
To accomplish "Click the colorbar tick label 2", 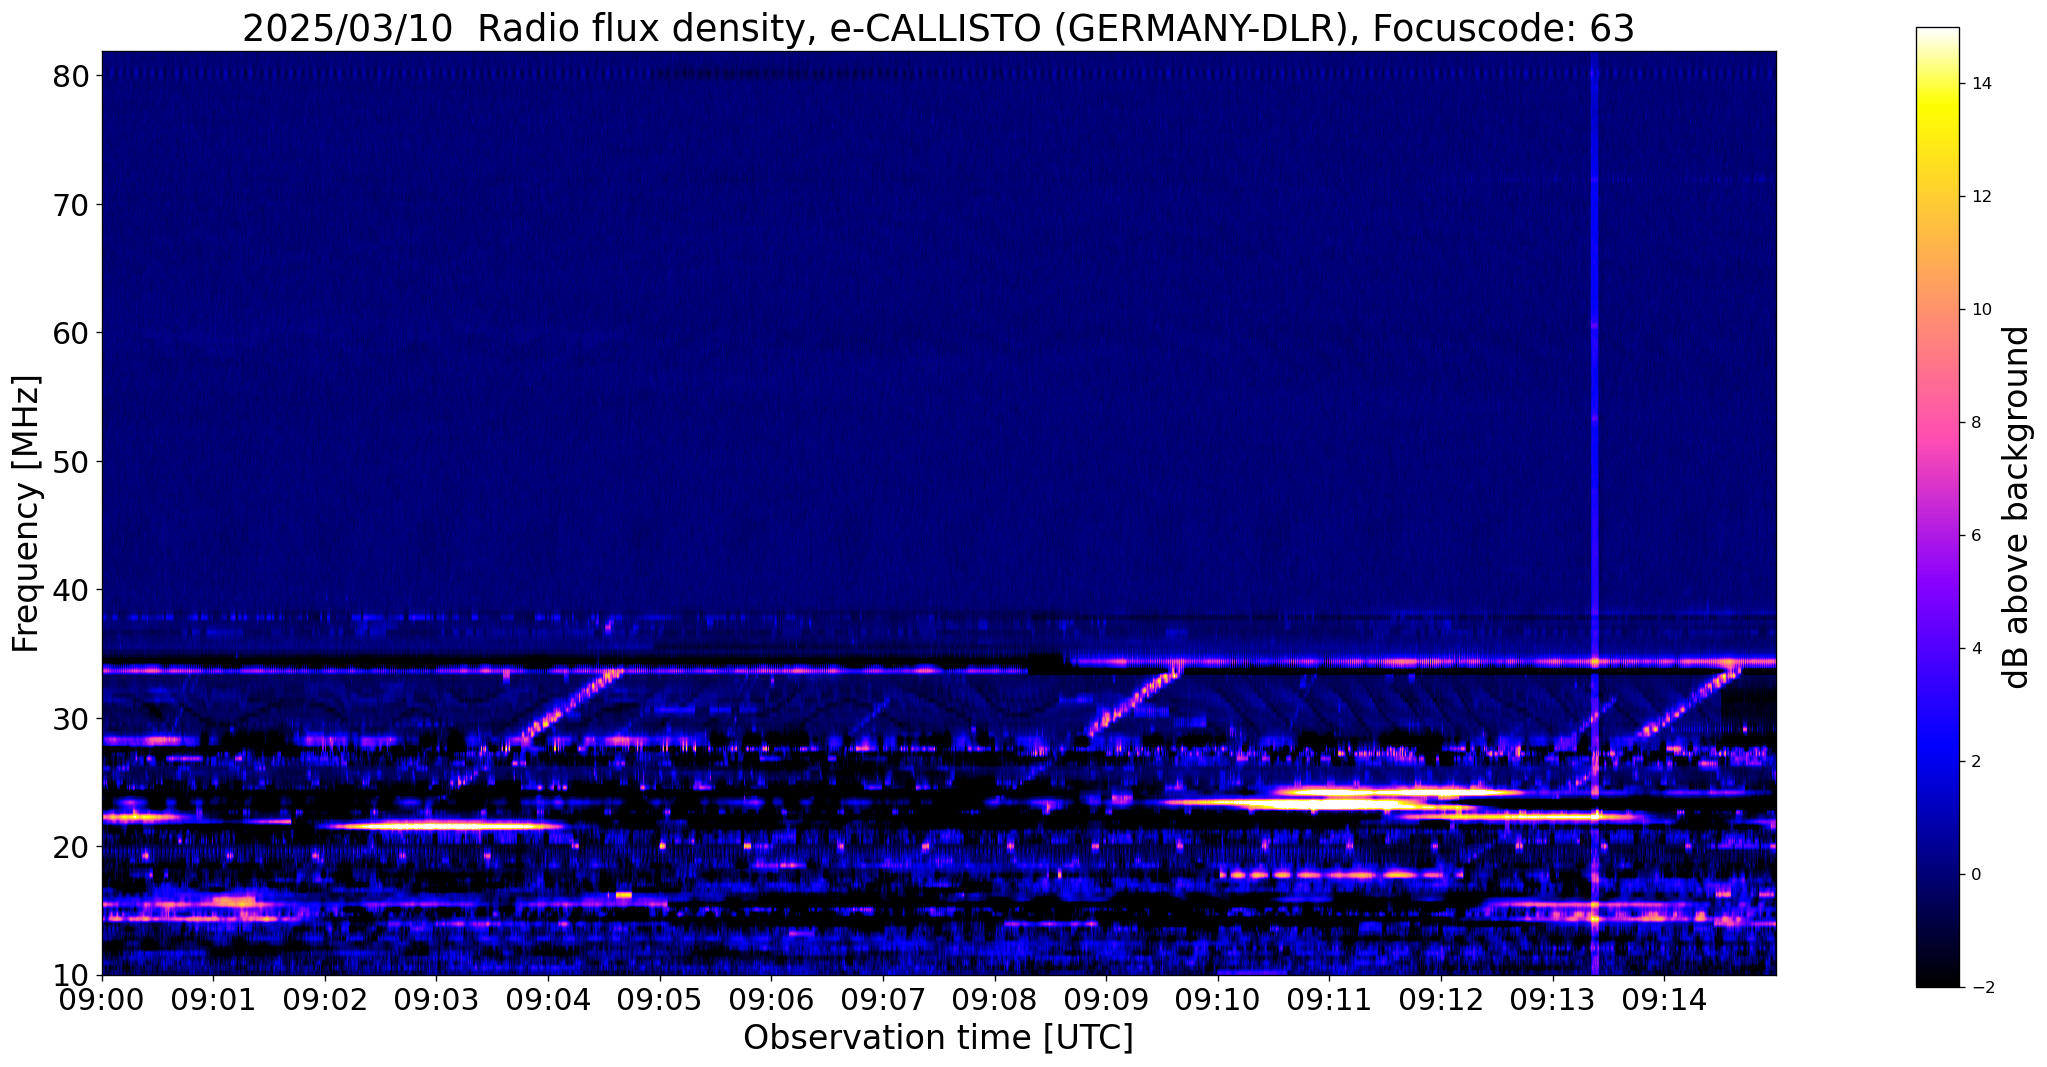I will coord(1976,762).
